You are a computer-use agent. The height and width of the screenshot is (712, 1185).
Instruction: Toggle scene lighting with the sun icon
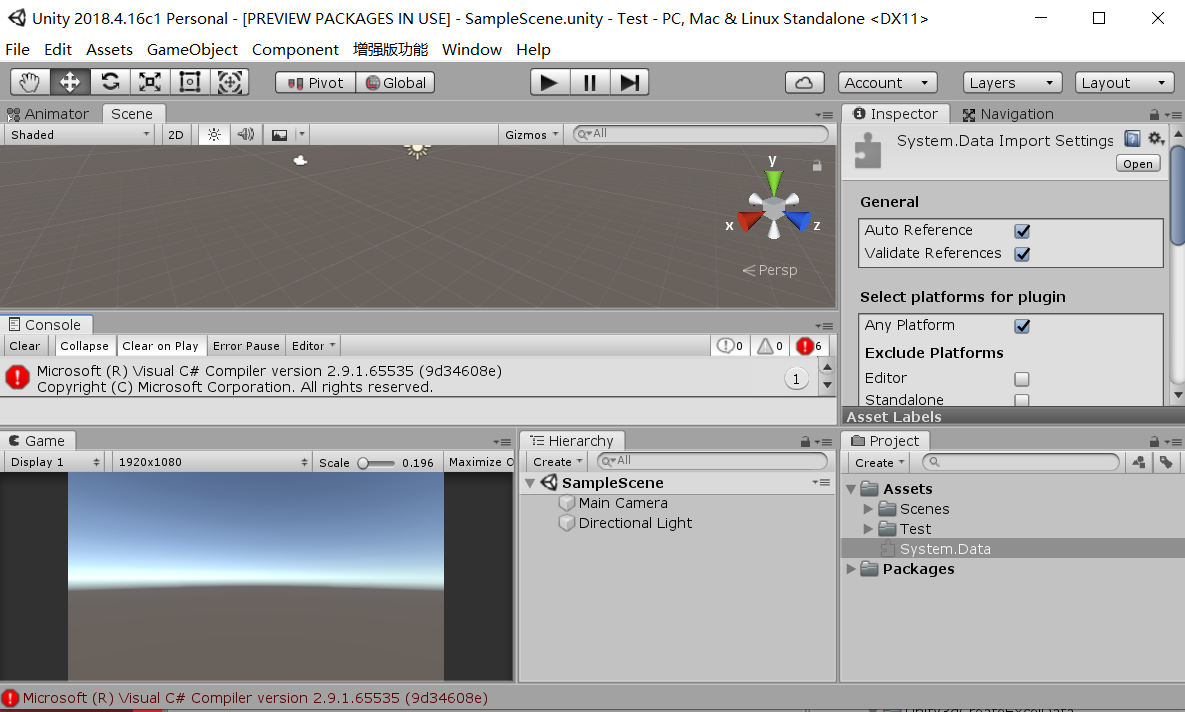(x=214, y=133)
